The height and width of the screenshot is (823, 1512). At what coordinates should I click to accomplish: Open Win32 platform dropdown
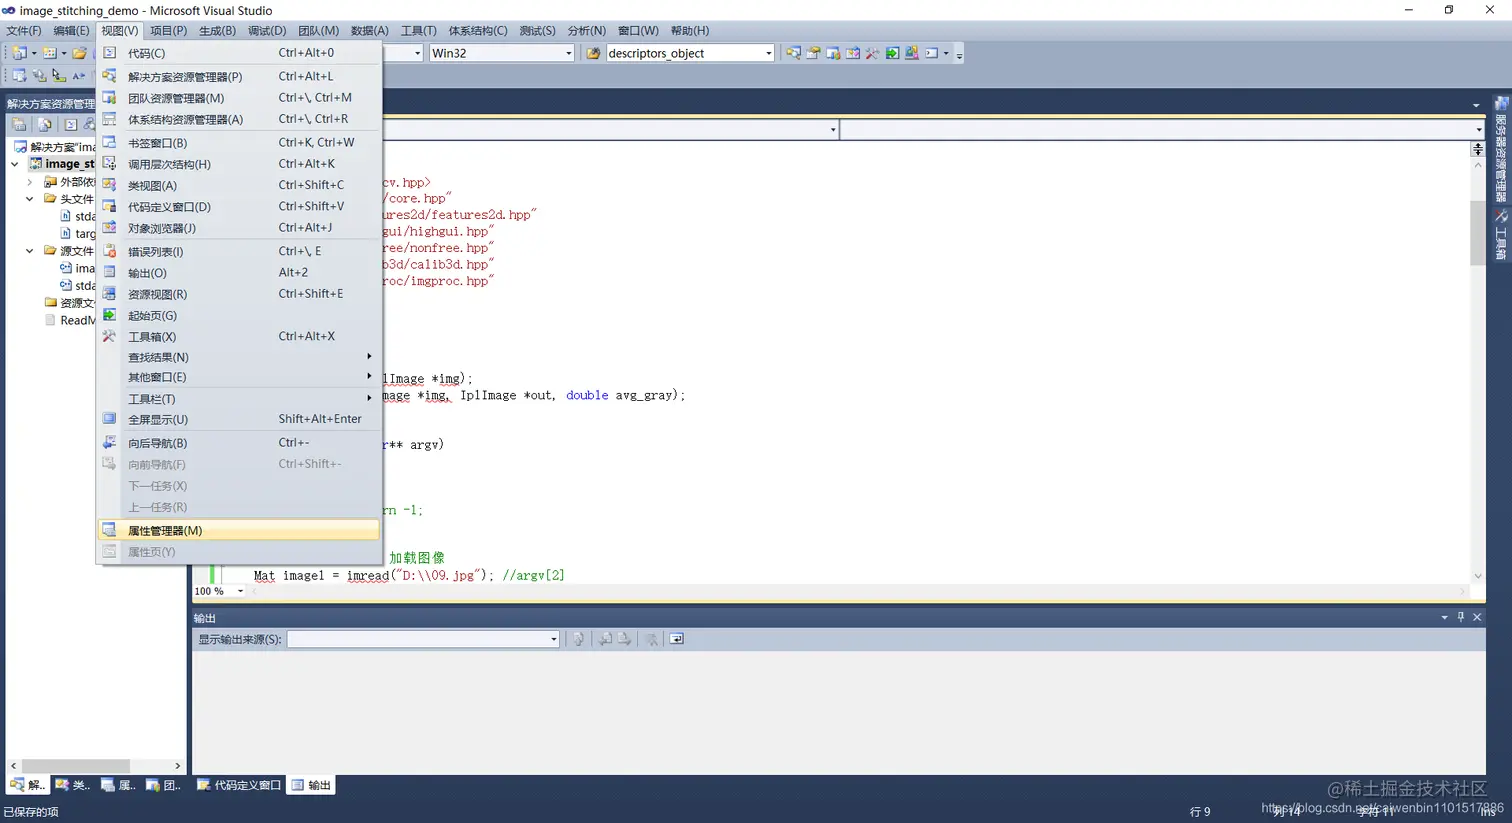(569, 53)
